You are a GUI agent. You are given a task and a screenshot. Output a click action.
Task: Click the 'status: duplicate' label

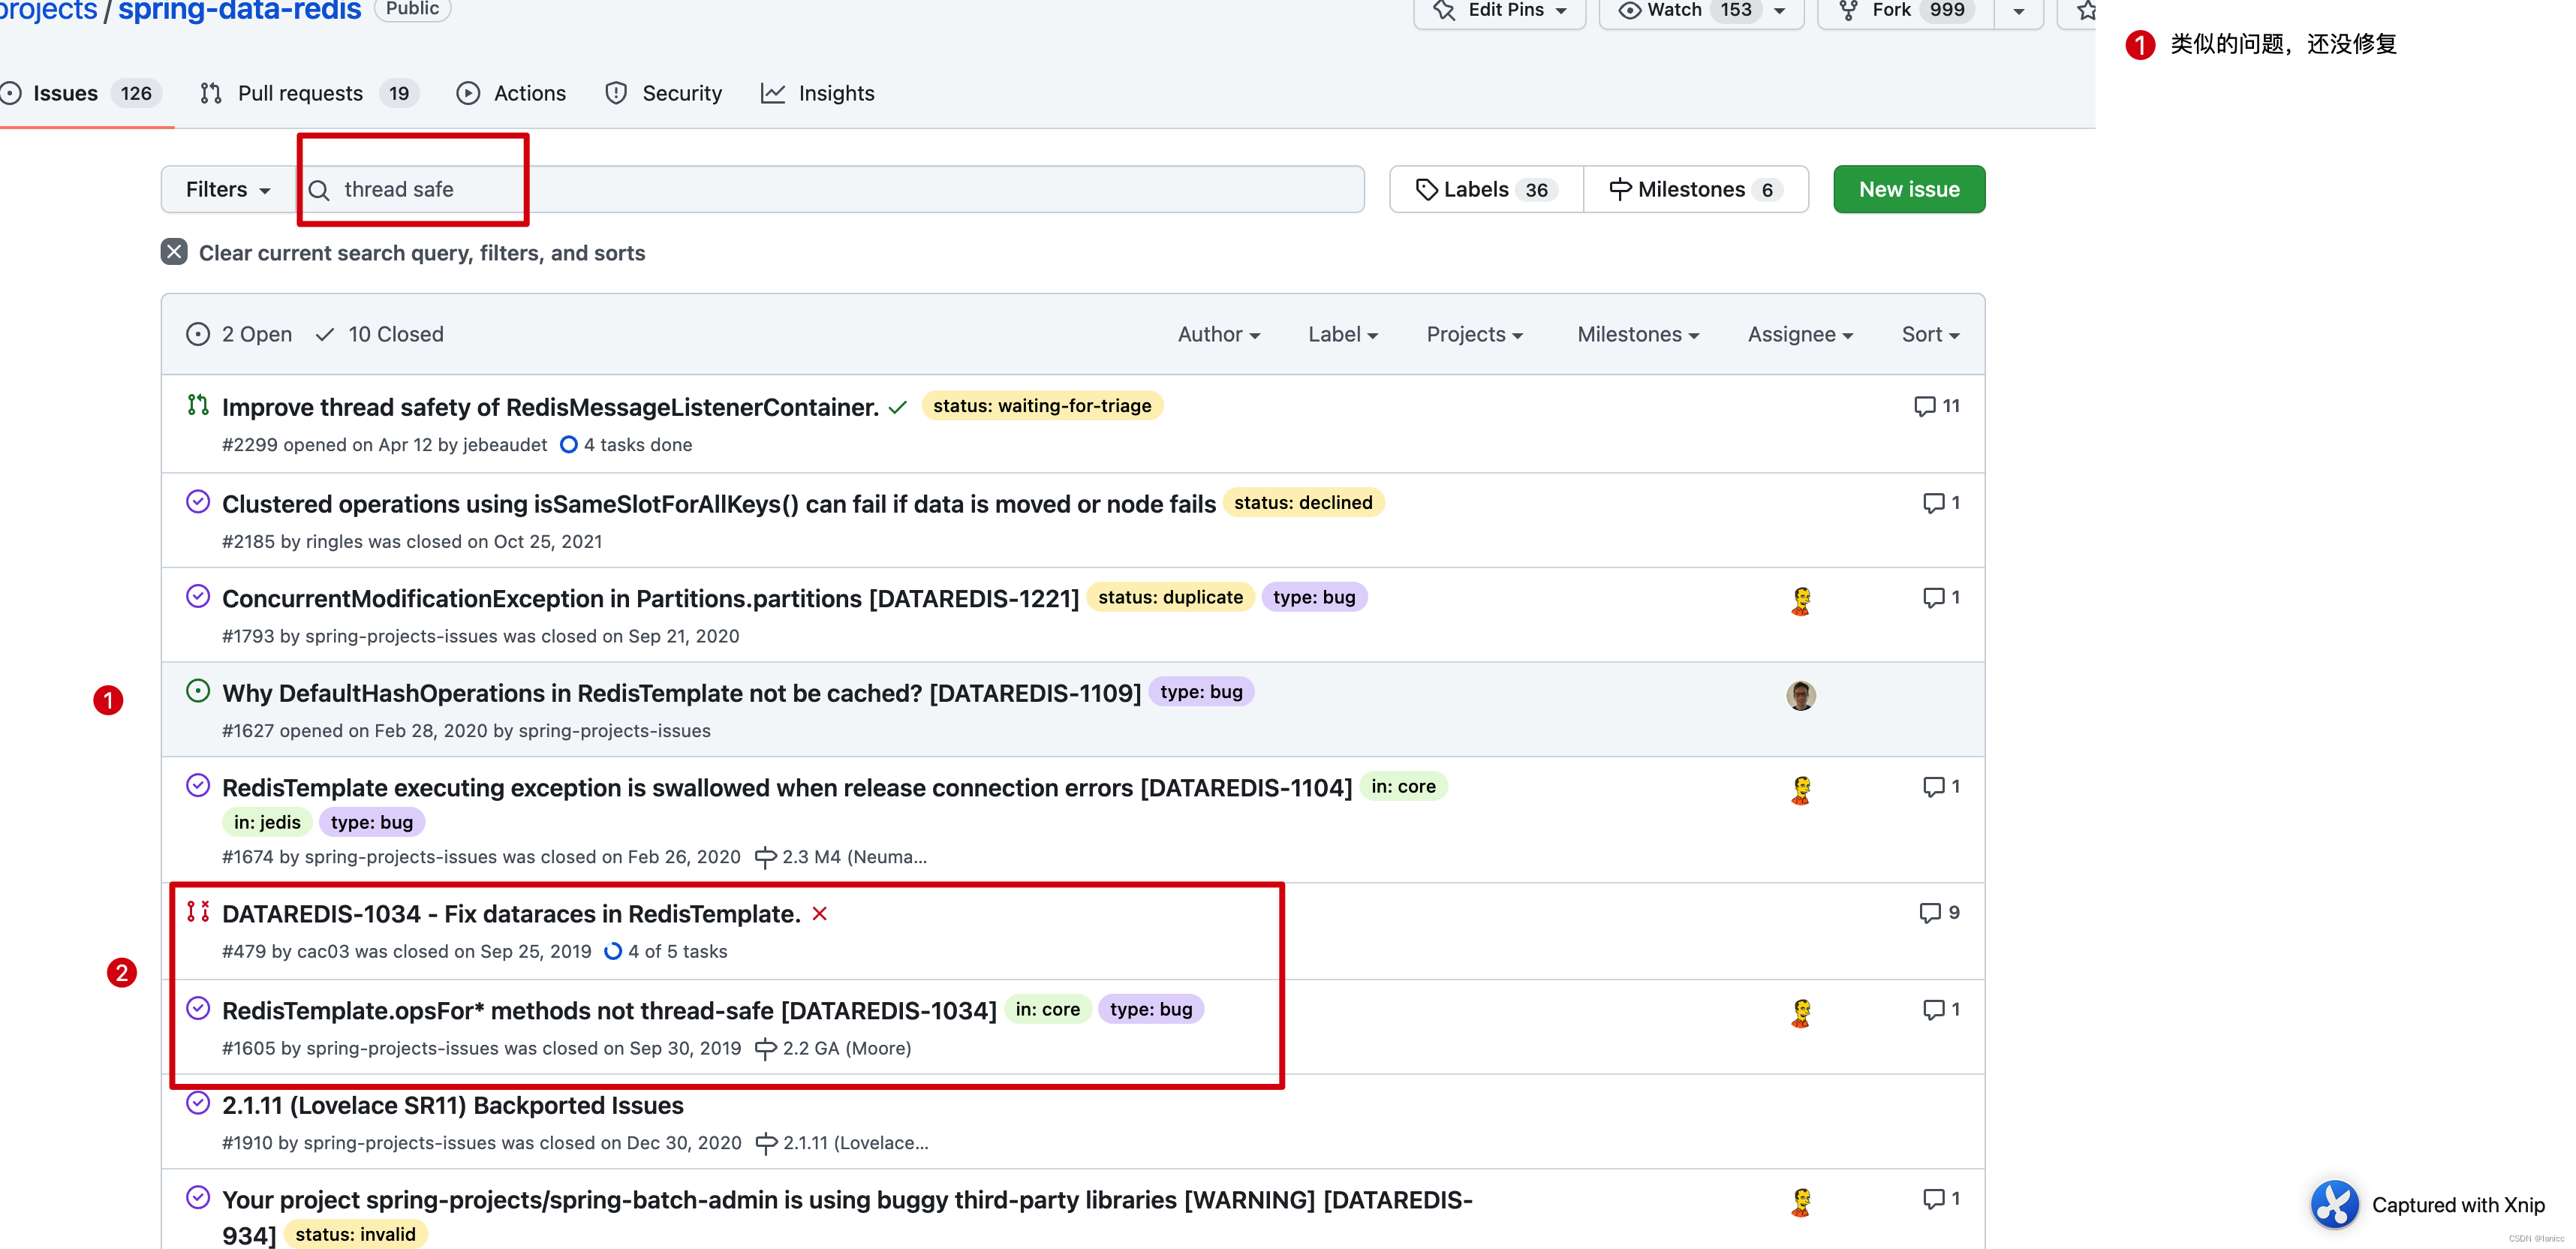click(x=1170, y=597)
